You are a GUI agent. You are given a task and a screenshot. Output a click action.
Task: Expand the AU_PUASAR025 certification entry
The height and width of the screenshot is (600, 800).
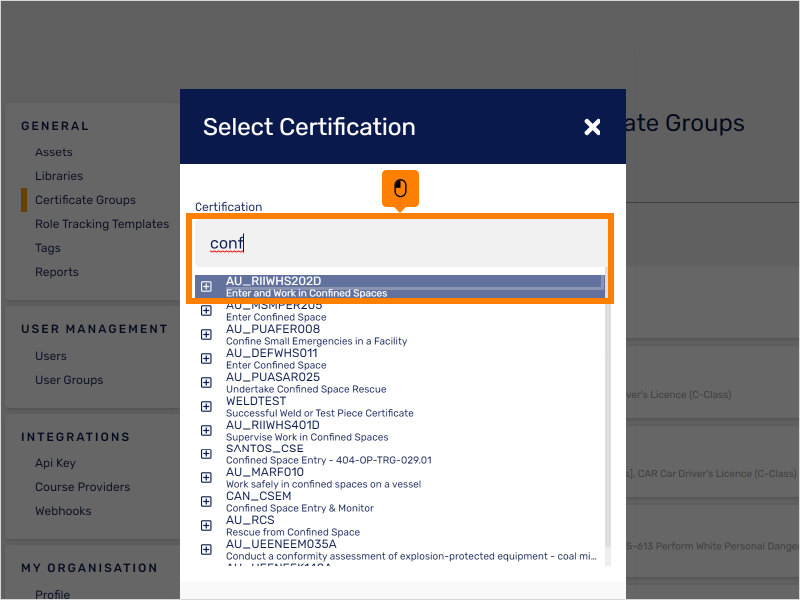click(206, 382)
